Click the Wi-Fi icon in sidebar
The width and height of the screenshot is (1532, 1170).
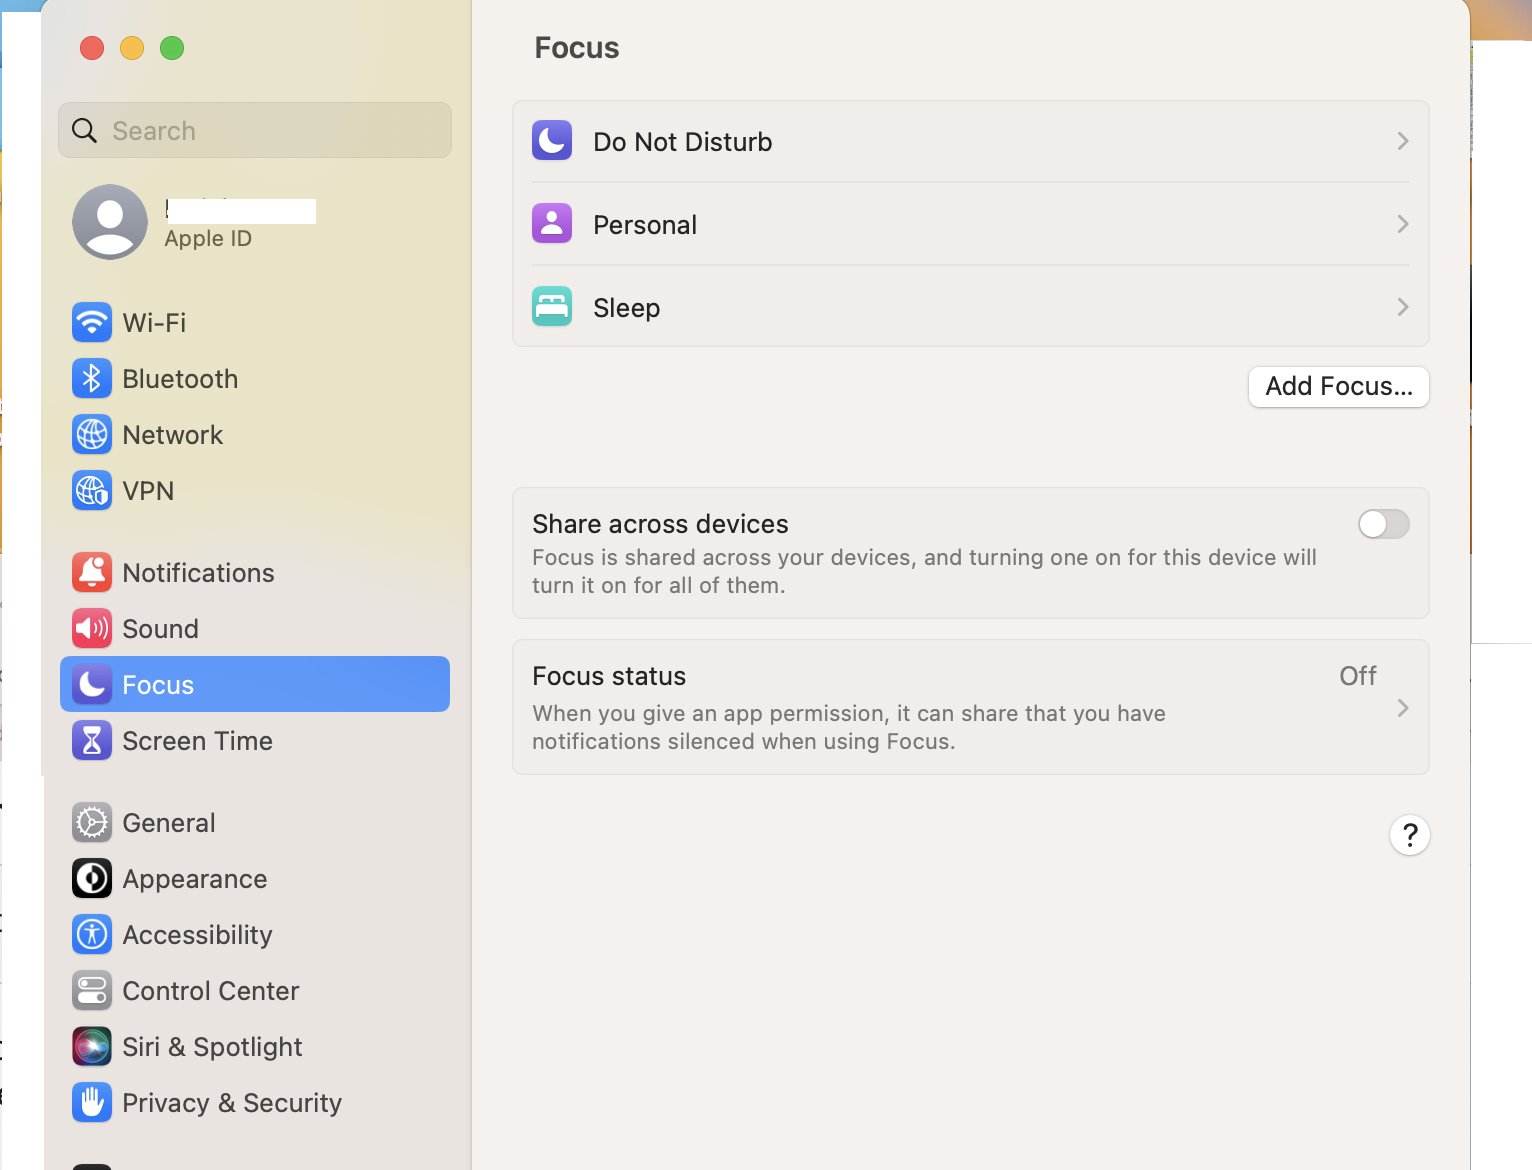point(92,322)
